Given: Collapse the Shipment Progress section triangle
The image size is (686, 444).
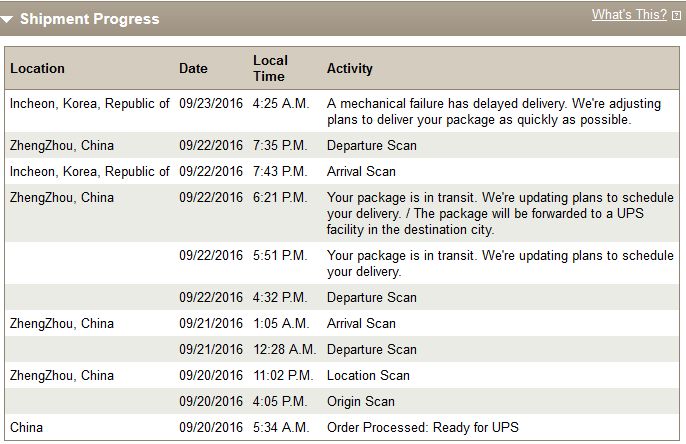Looking at the screenshot, I should coord(9,19).
